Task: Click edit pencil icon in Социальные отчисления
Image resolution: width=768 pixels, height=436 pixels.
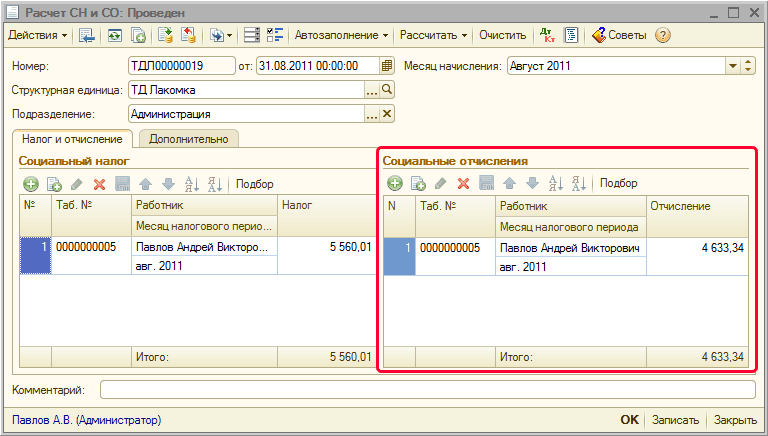Action: coord(440,183)
